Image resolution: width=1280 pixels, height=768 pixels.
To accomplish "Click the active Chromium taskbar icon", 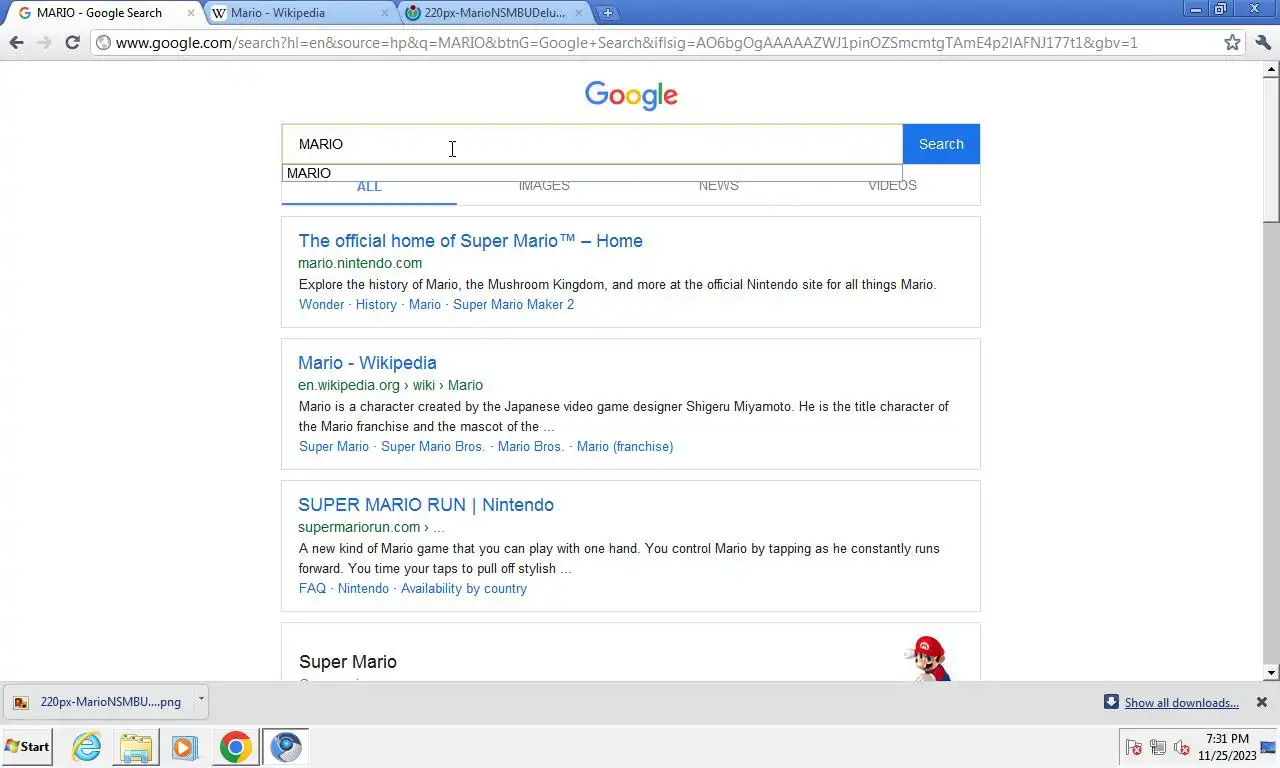I will click(285, 747).
